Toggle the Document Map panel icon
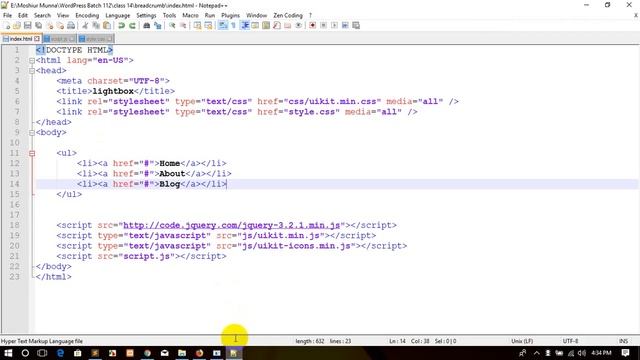 coord(266,25)
